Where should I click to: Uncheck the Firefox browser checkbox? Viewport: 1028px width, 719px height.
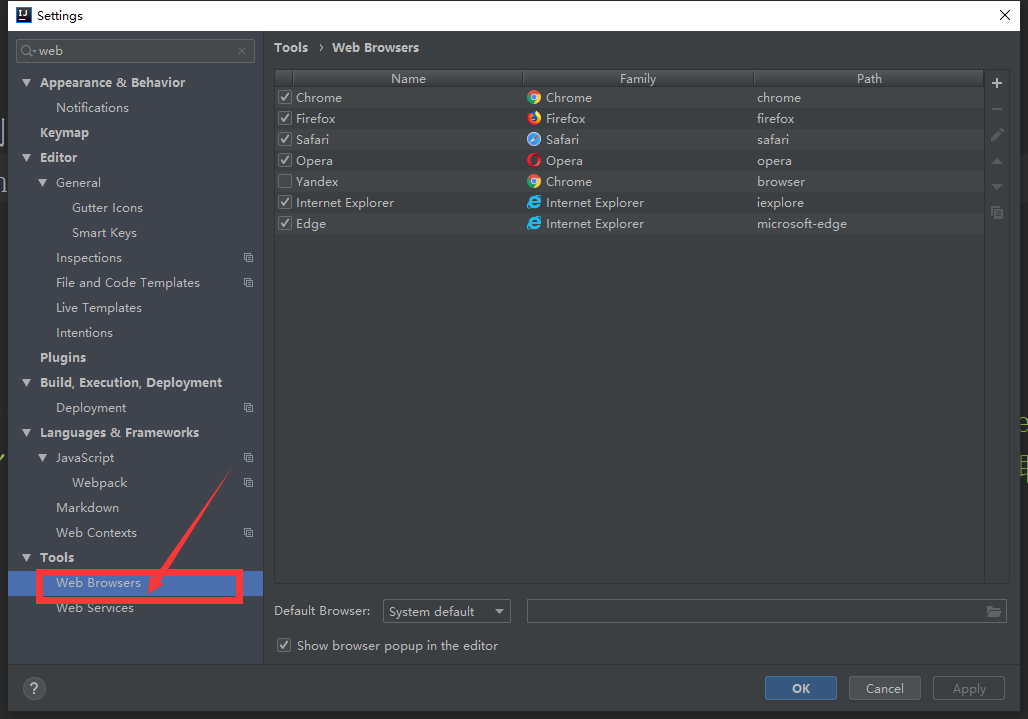(285, 119)
